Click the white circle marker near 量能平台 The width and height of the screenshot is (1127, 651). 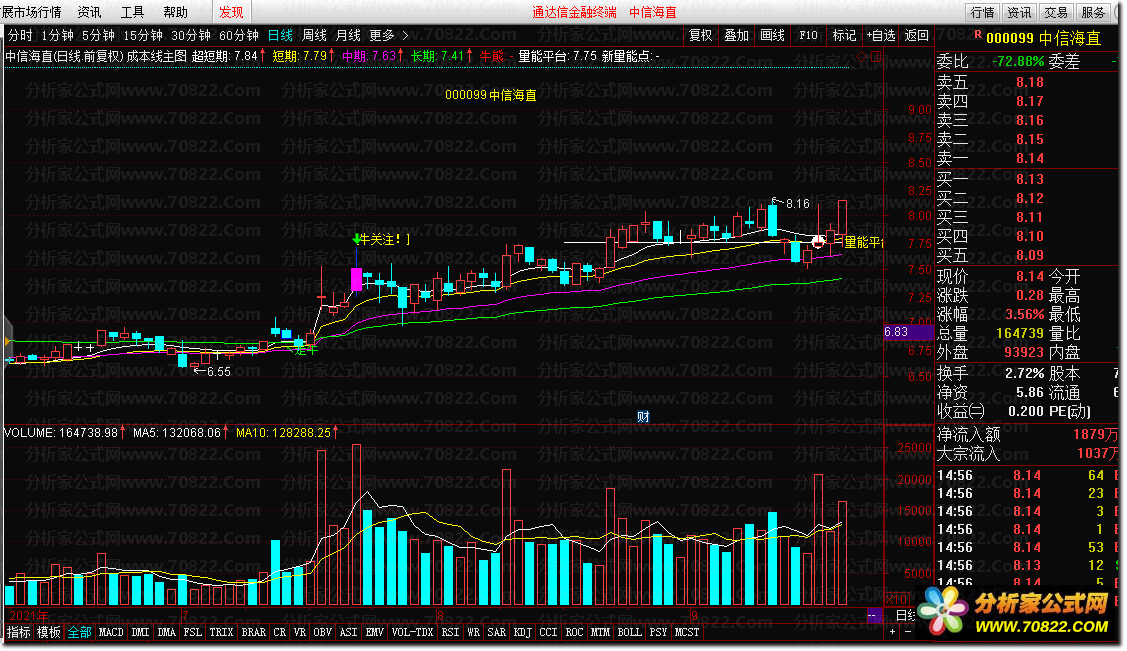pos(818,242)
